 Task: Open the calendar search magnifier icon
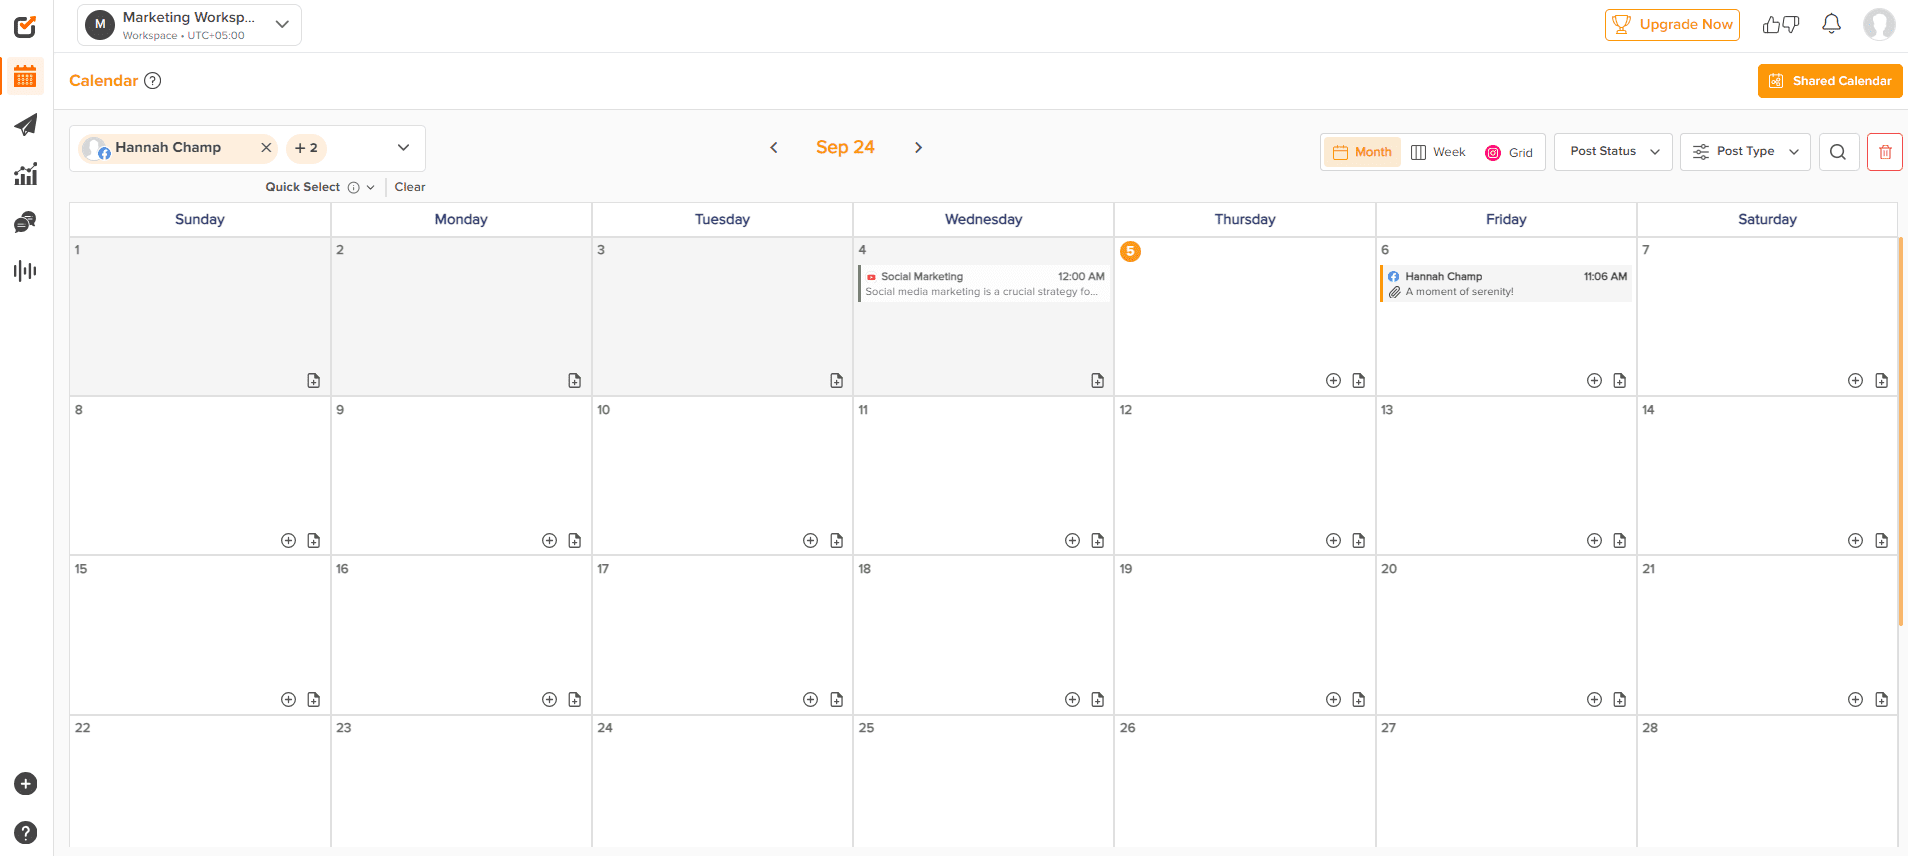(x=1838, y=152)
